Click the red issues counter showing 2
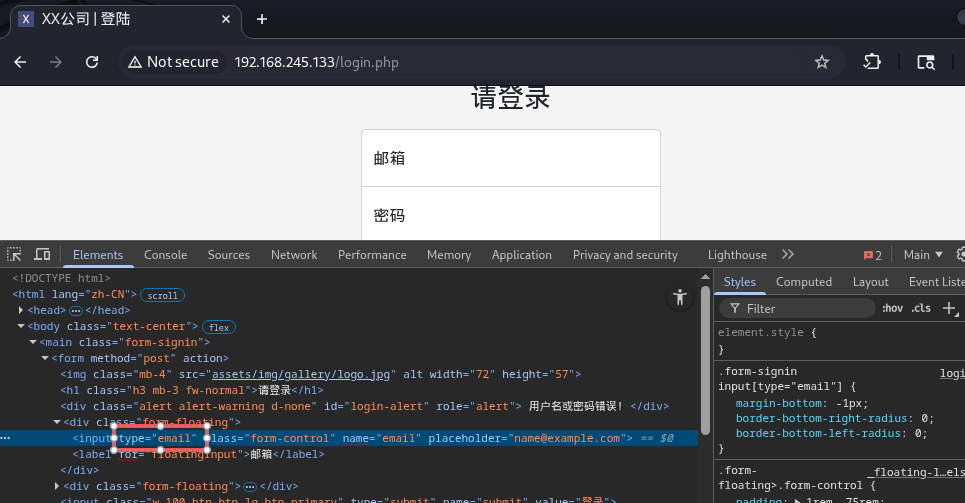This screenshot has width=965, height=503. coord(873,255)
